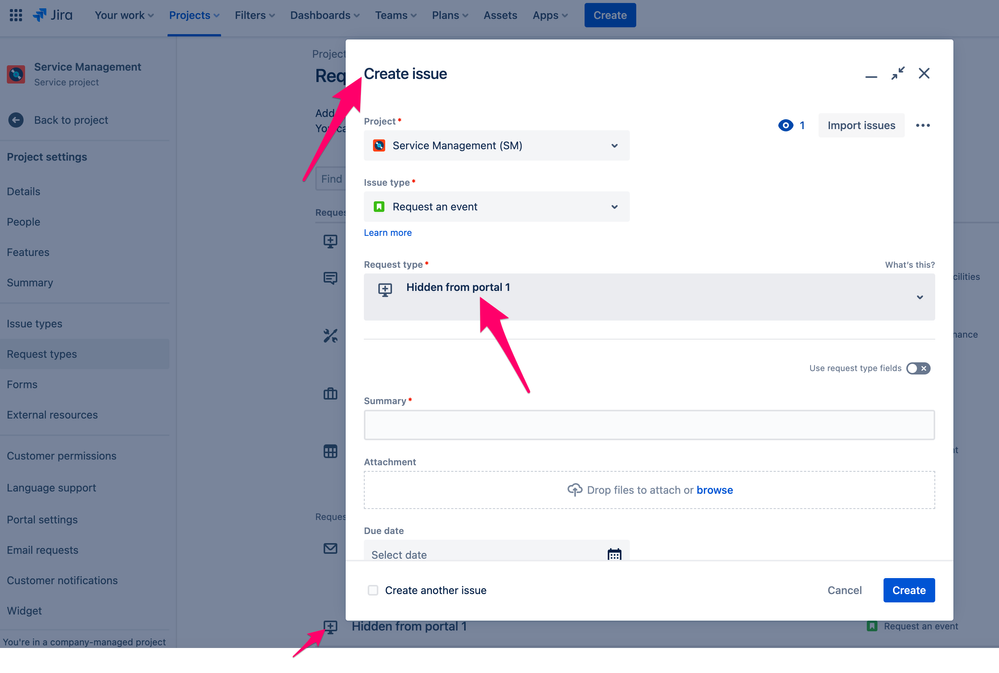The image size is (999, 673).
Task: Click the briefcase request type icon
Action: pyautogui.click(x=330, y=394)
